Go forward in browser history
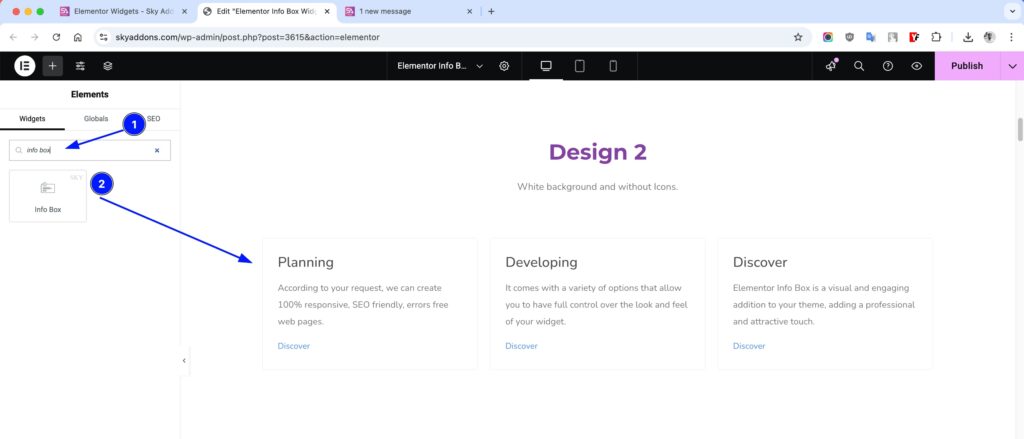Screen dimensions: 1024x439 [x=35, y=37]
